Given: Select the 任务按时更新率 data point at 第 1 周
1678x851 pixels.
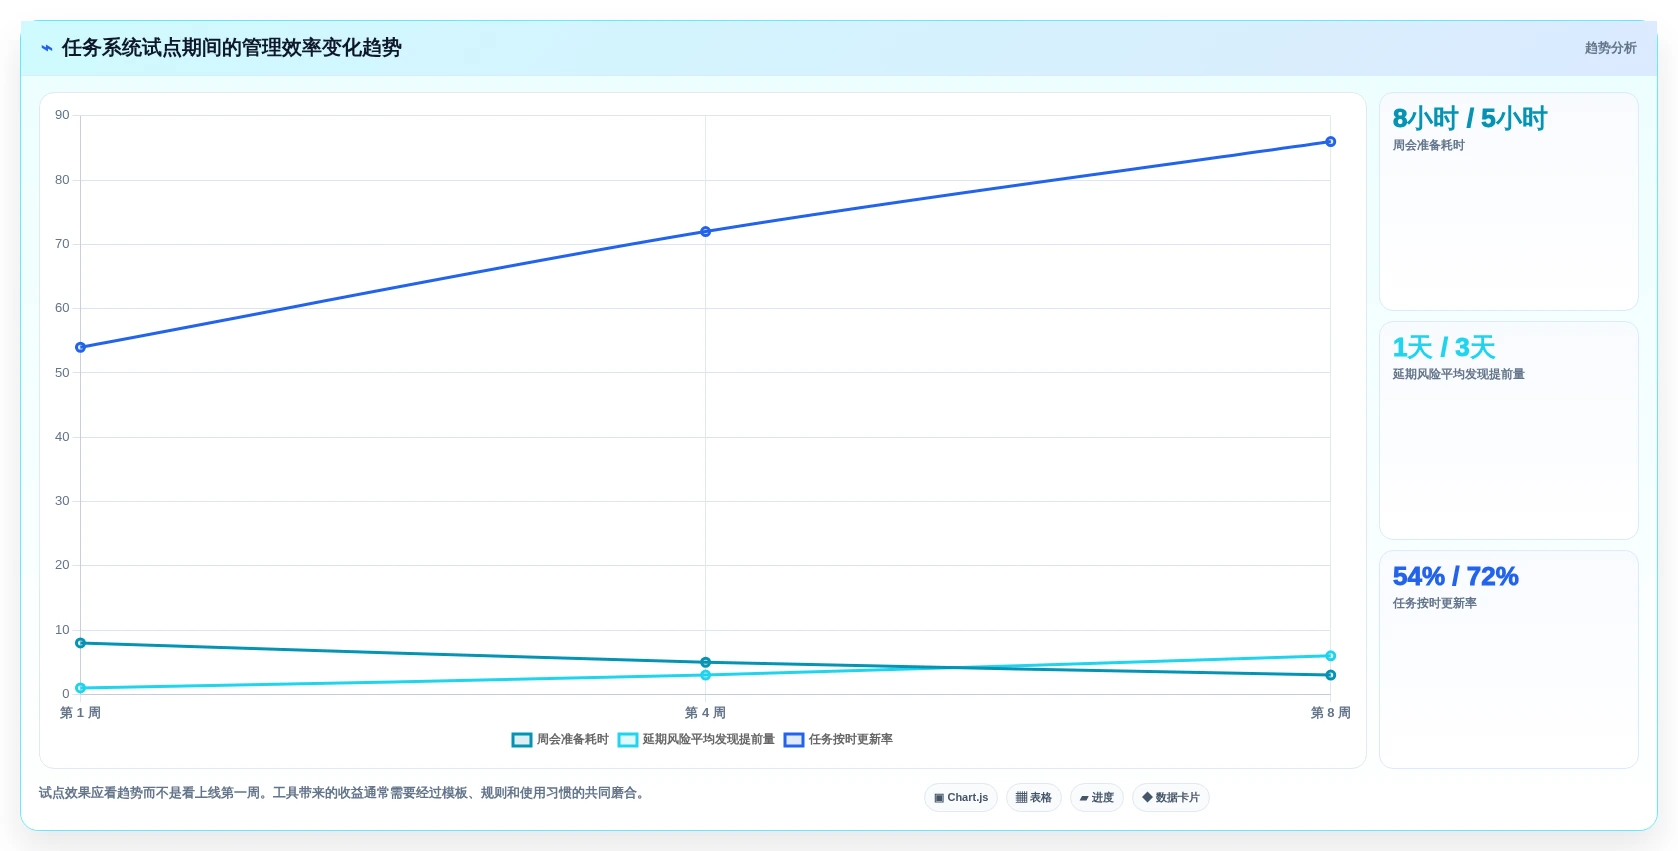Looking at the screenshot, I should (x=81, y=348).
